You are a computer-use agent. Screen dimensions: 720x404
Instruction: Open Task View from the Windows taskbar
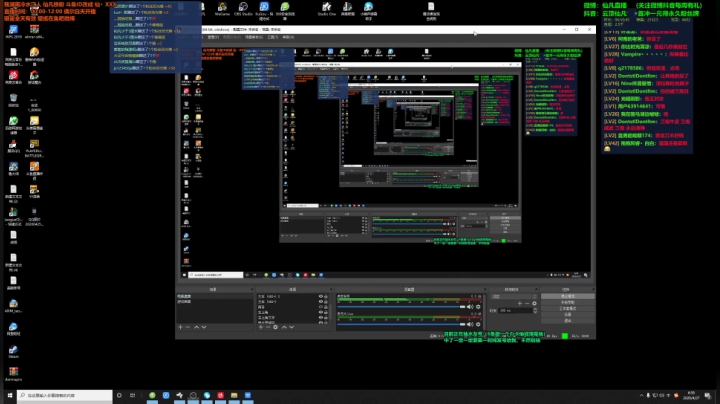[x=132, y=395]
